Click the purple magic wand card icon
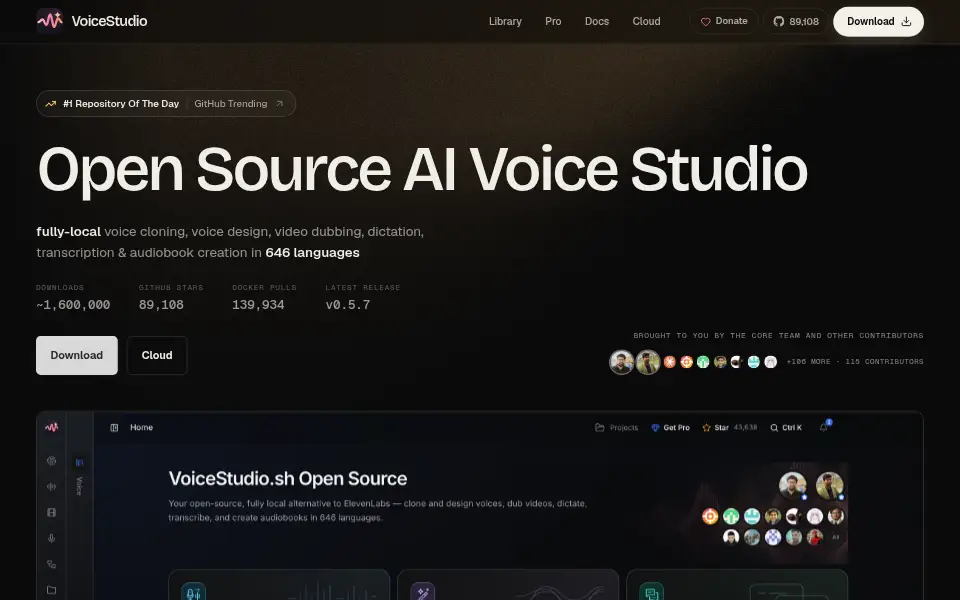960x600 pixels. [422, 592]
